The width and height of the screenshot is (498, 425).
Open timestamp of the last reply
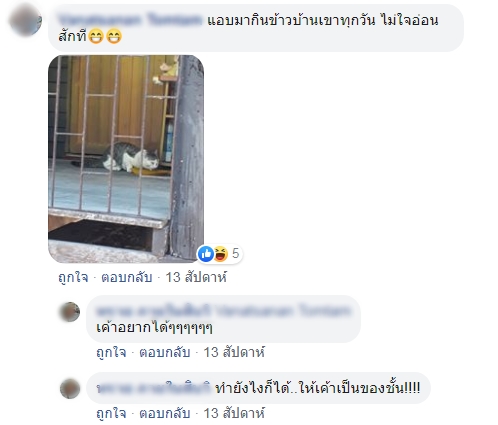tap(234, 413)
